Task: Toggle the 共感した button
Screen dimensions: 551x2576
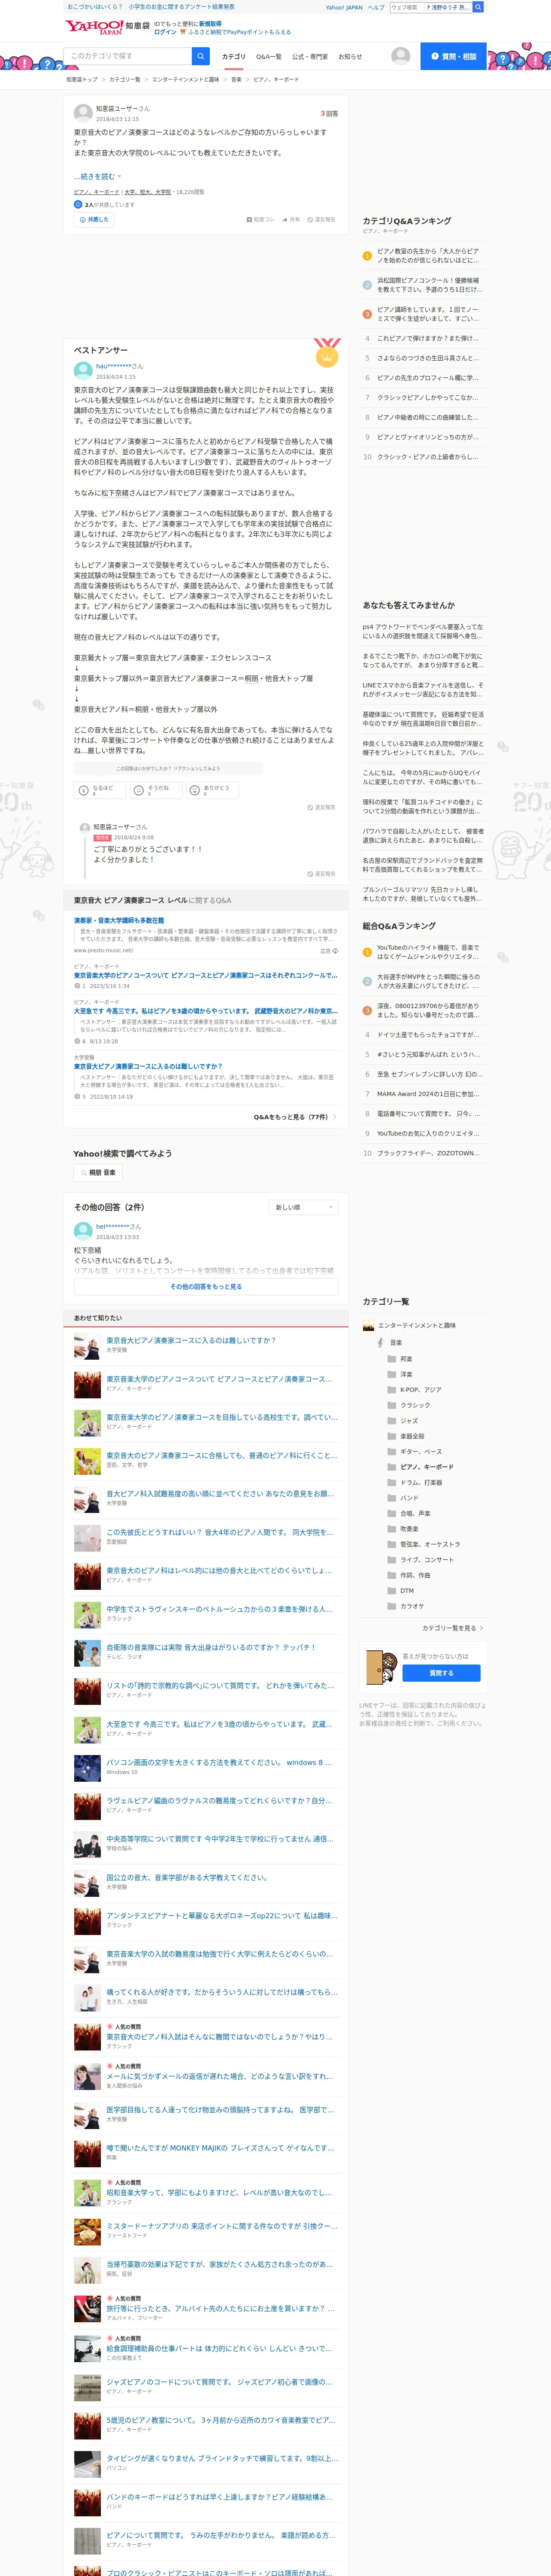Action: [93, 219]
